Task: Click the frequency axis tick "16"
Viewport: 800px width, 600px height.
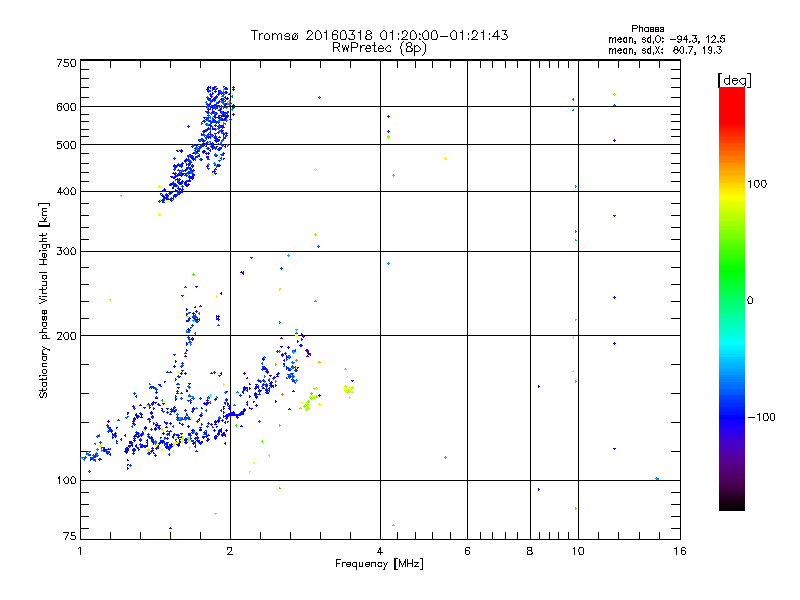Action: tap(680, 551)
